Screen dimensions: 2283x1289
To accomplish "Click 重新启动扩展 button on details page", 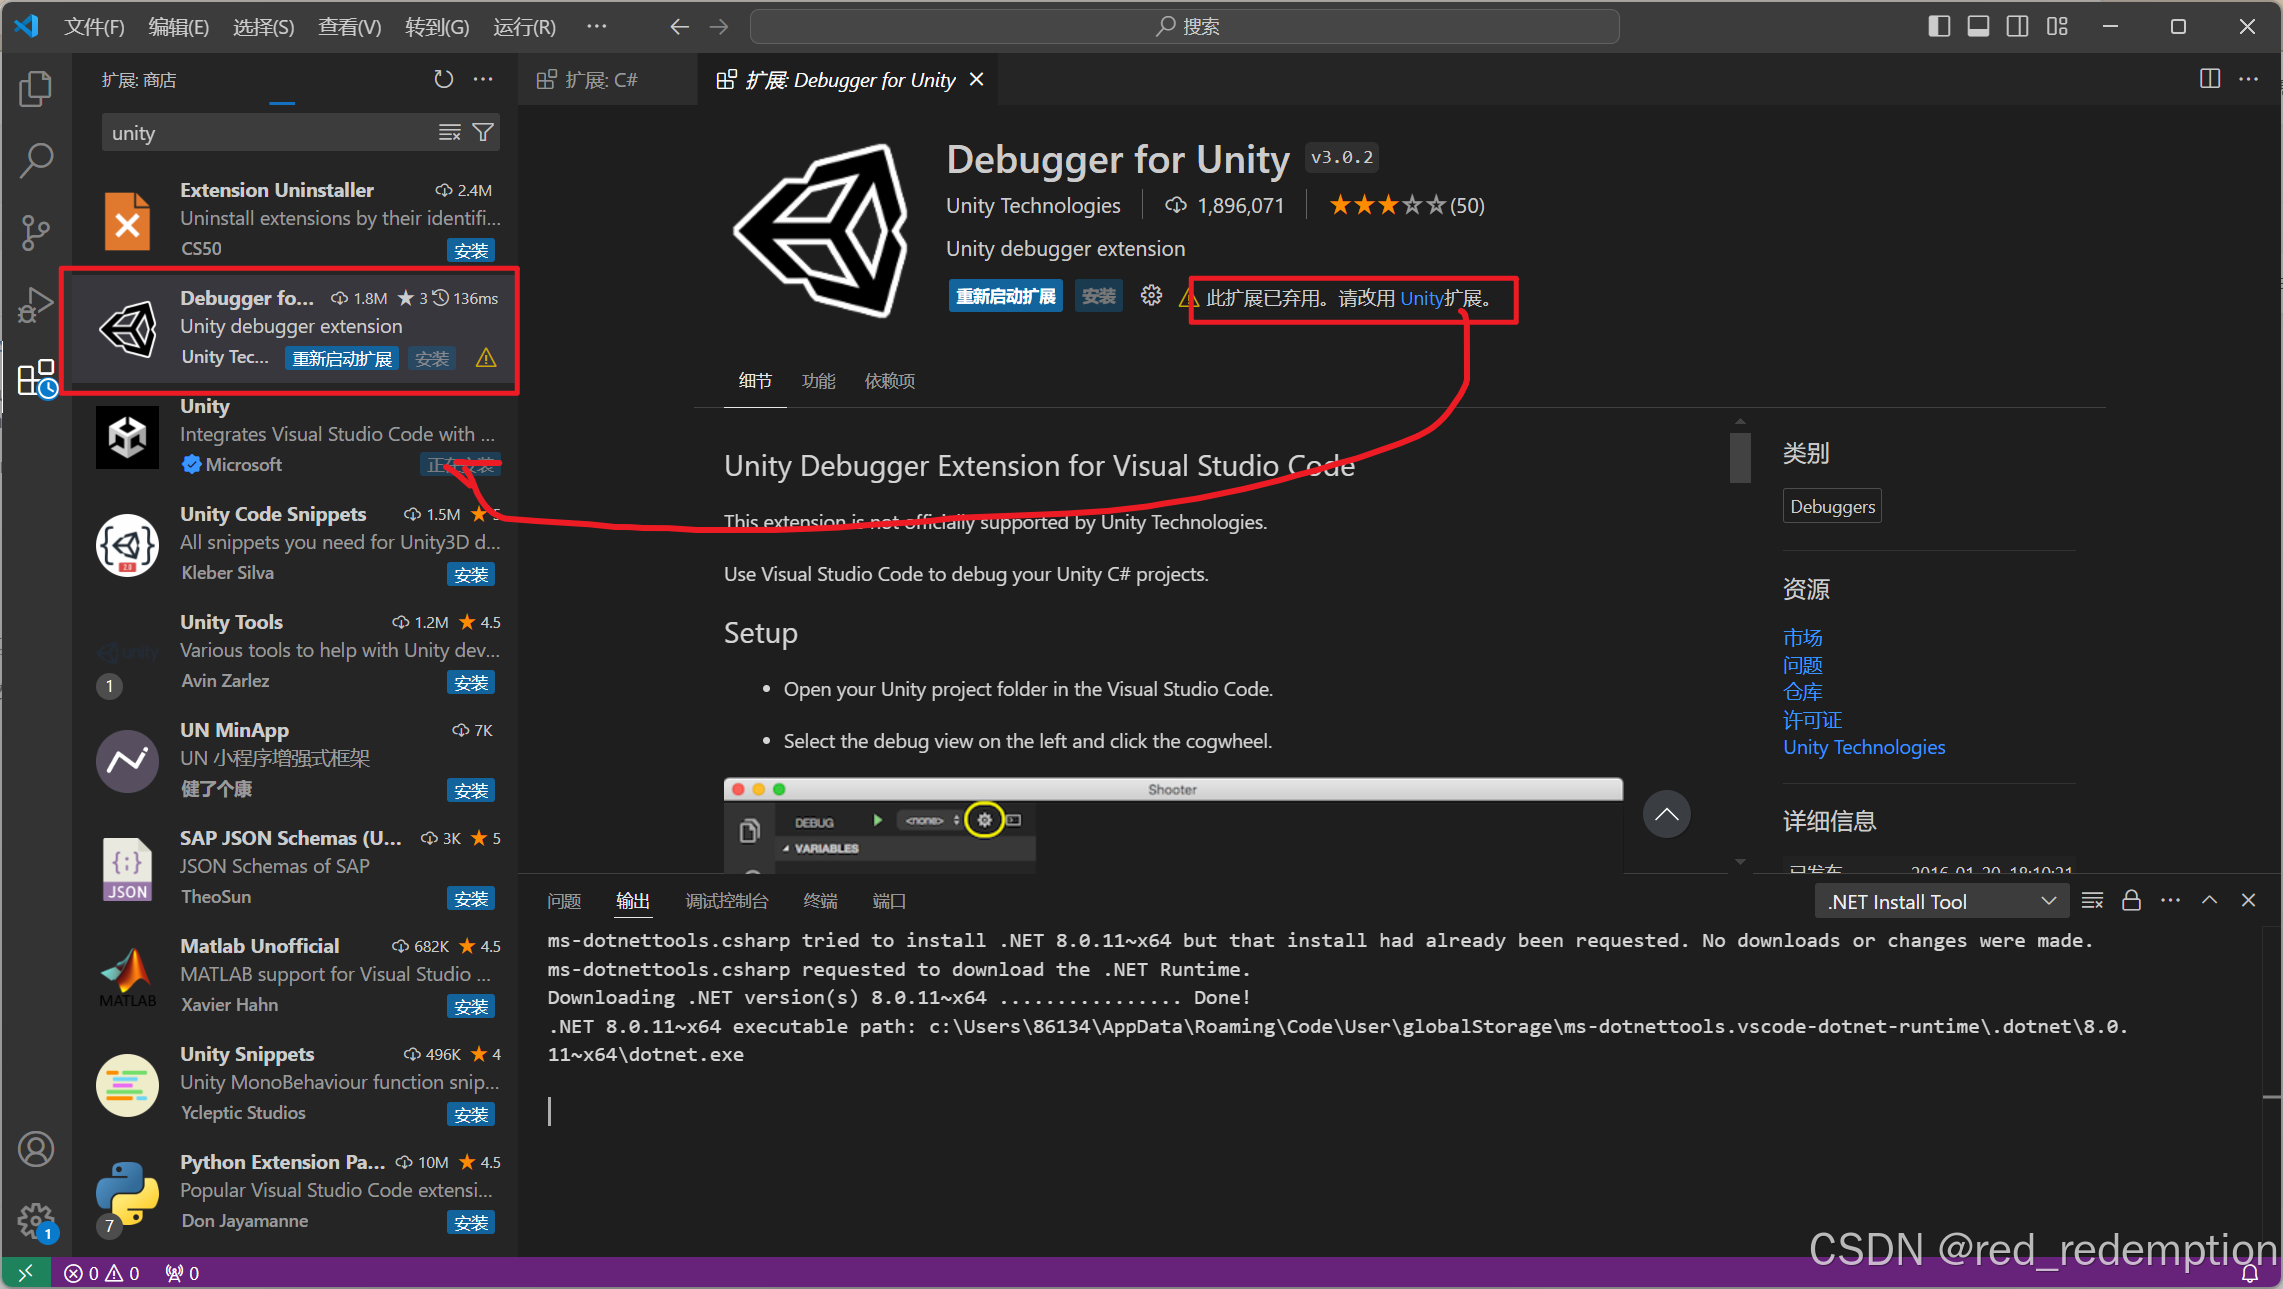I will click(x=1005, y=296).
